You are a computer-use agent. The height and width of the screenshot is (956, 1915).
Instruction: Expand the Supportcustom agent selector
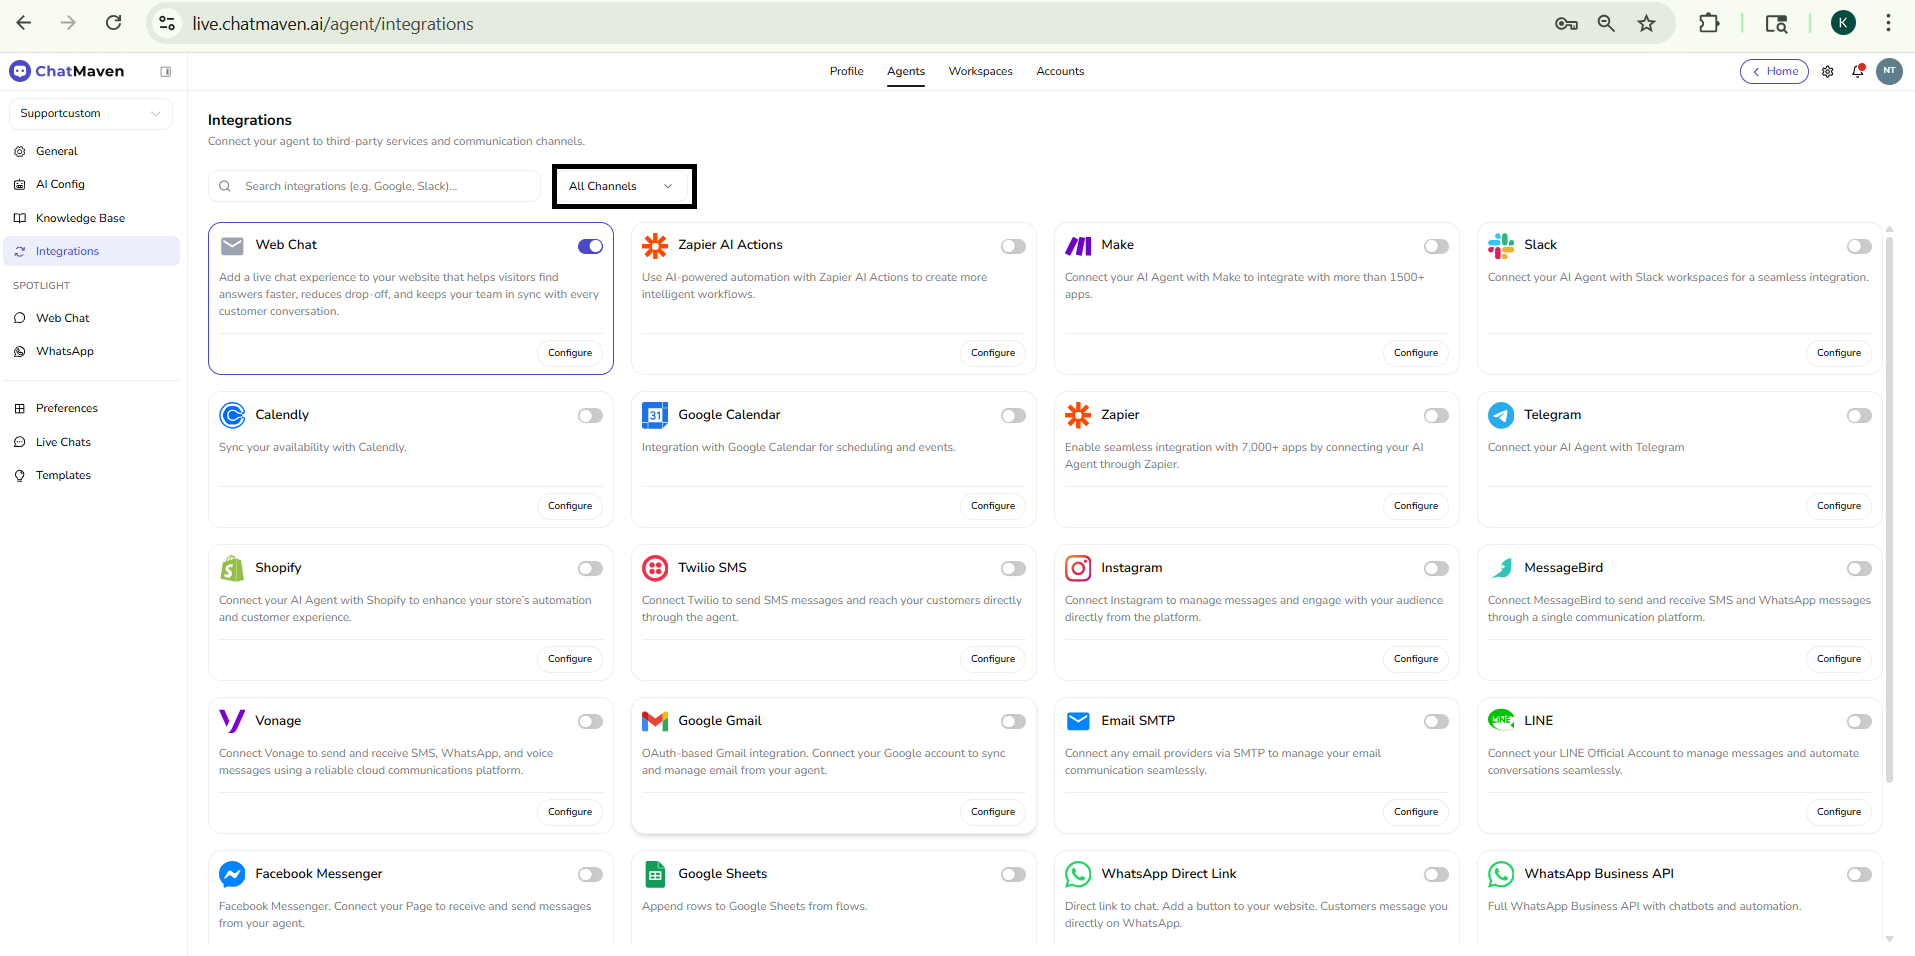90,113
